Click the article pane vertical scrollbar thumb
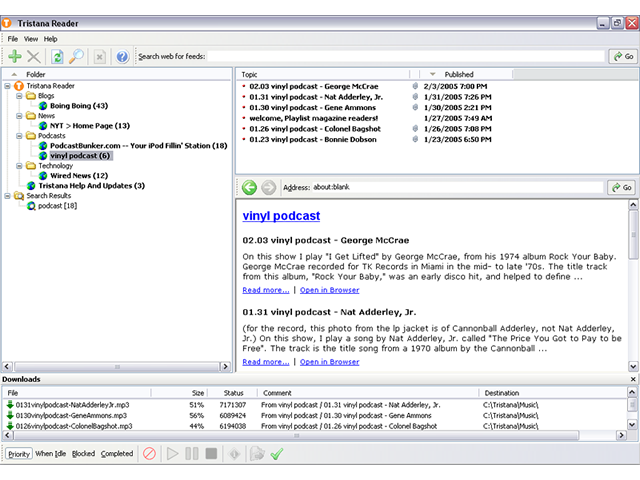Viewport: 640px width, 480px height. coord(633,234)
